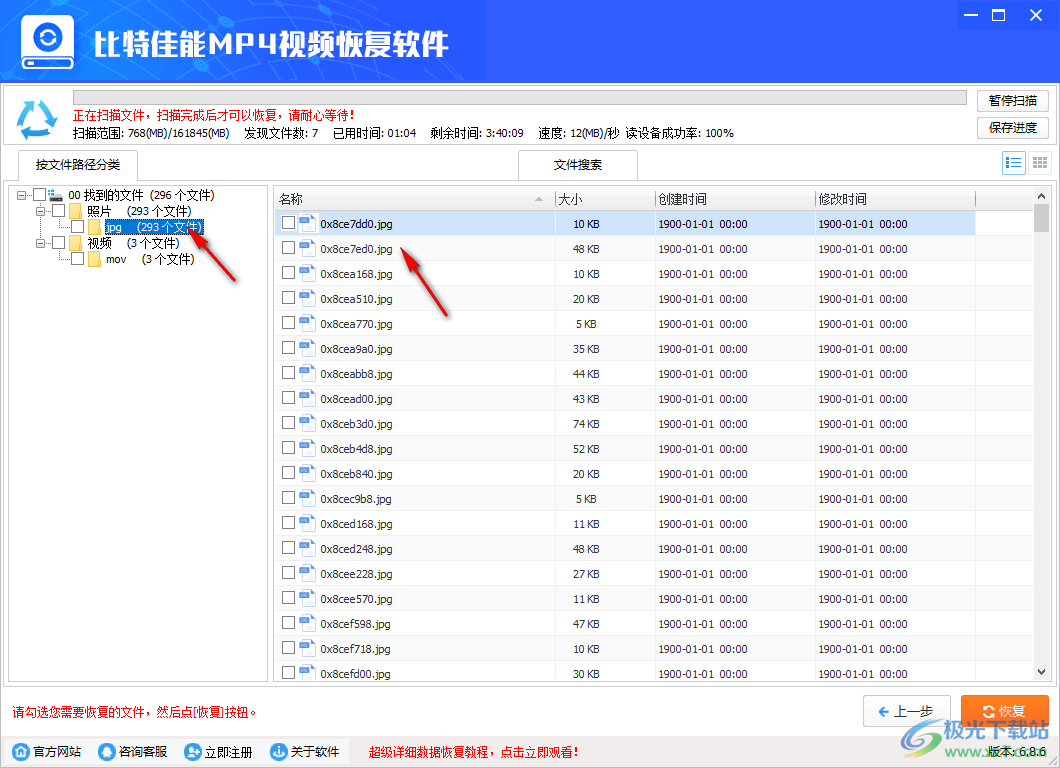Sort by 大小 column header
Image resolution: width=1060 pixels, height=768 pixels.
(605, 199)
